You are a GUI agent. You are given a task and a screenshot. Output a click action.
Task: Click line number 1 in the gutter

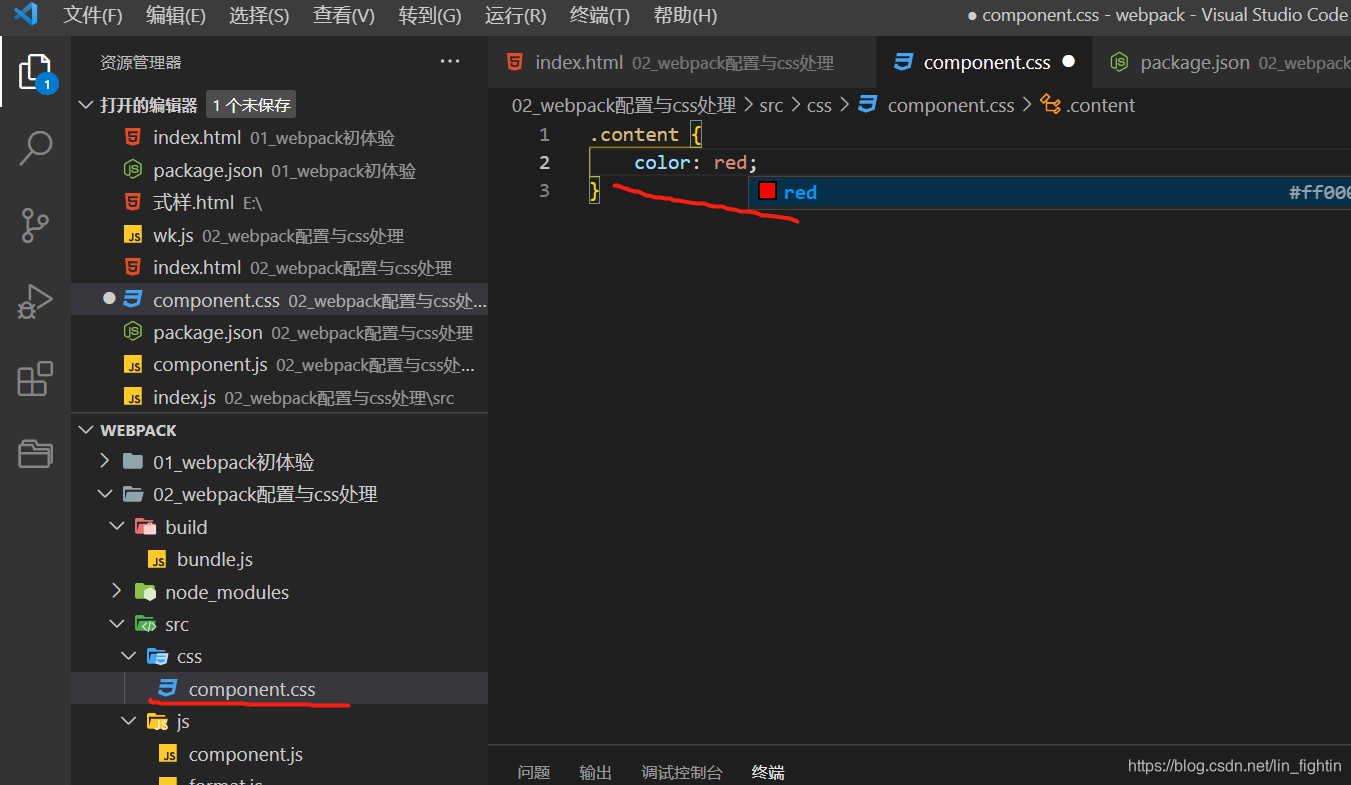coord(544,135)
